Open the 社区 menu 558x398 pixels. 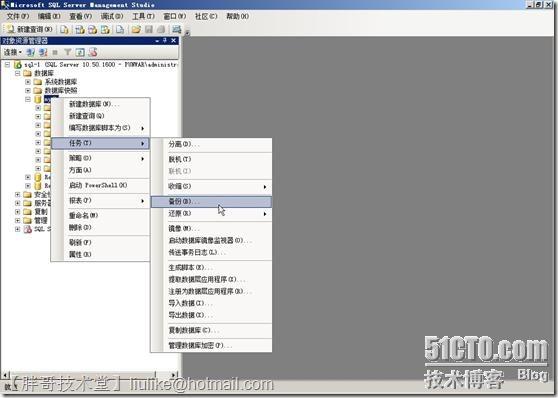tap(206, 16)
